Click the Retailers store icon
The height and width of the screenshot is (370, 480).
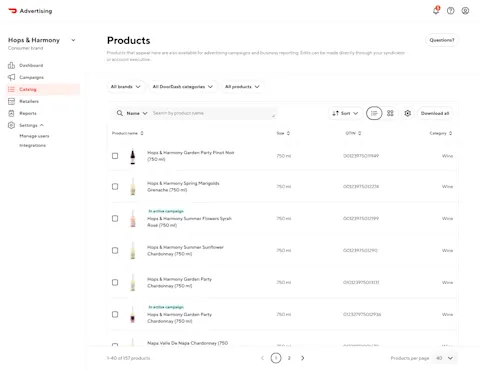click(x=11, y=101)
